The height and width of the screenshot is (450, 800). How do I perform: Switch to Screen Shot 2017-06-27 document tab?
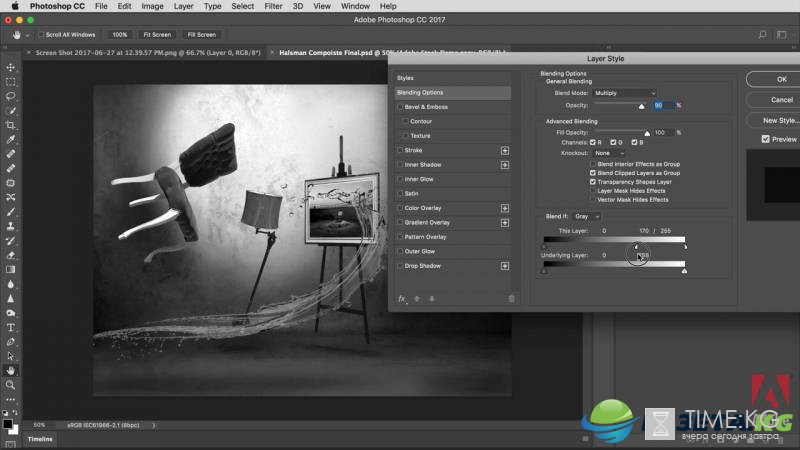(x=148, y=53)
